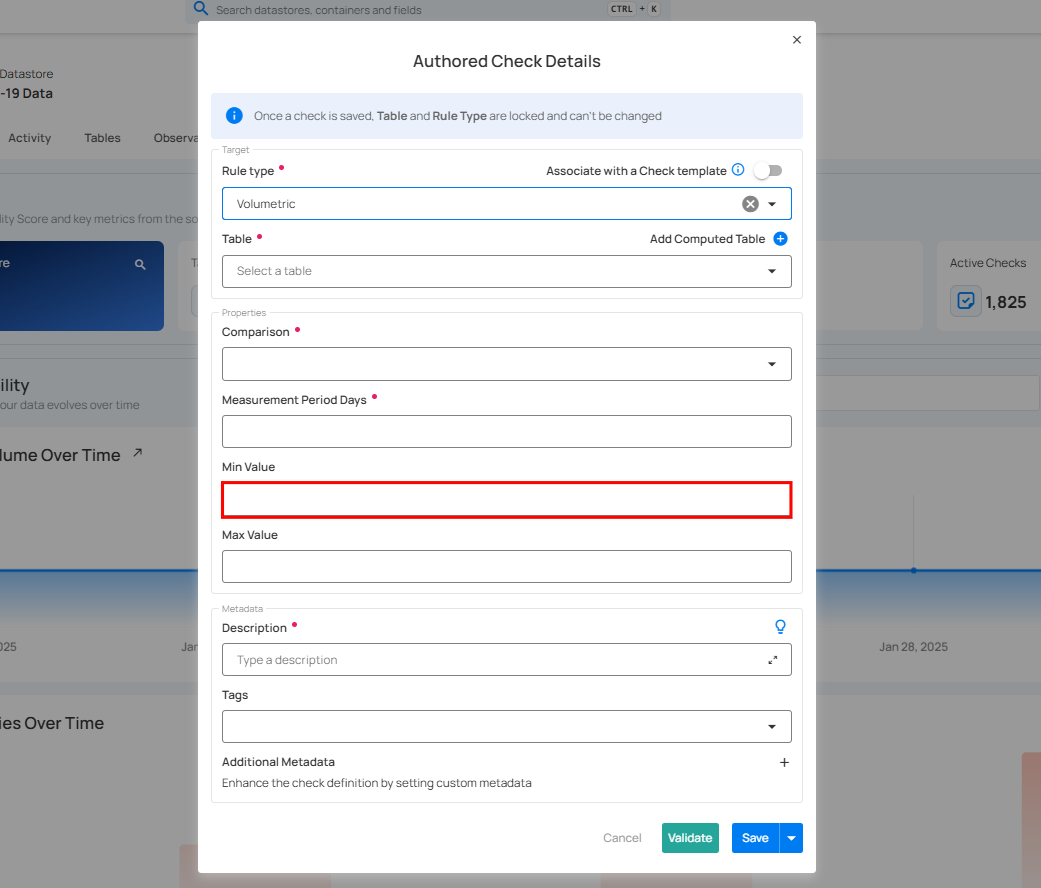Click the description suggestion lightbulb icon
Image resolution: width=1041 pixels, height=888 pixels.
pyautogui.click(x=781, y=627)
